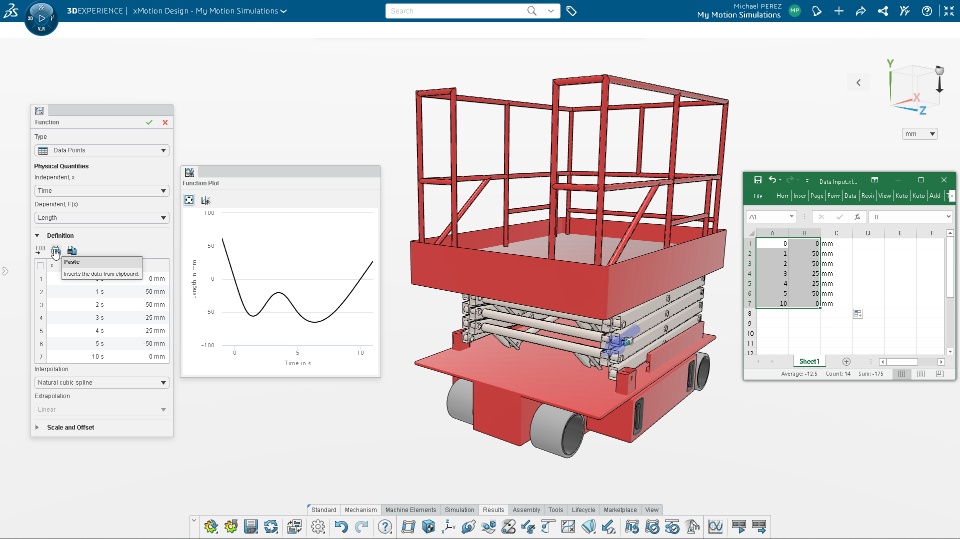Cancel Function dialog with red X
The width and height of the screenshot is (960, 539).
point(165,122)
